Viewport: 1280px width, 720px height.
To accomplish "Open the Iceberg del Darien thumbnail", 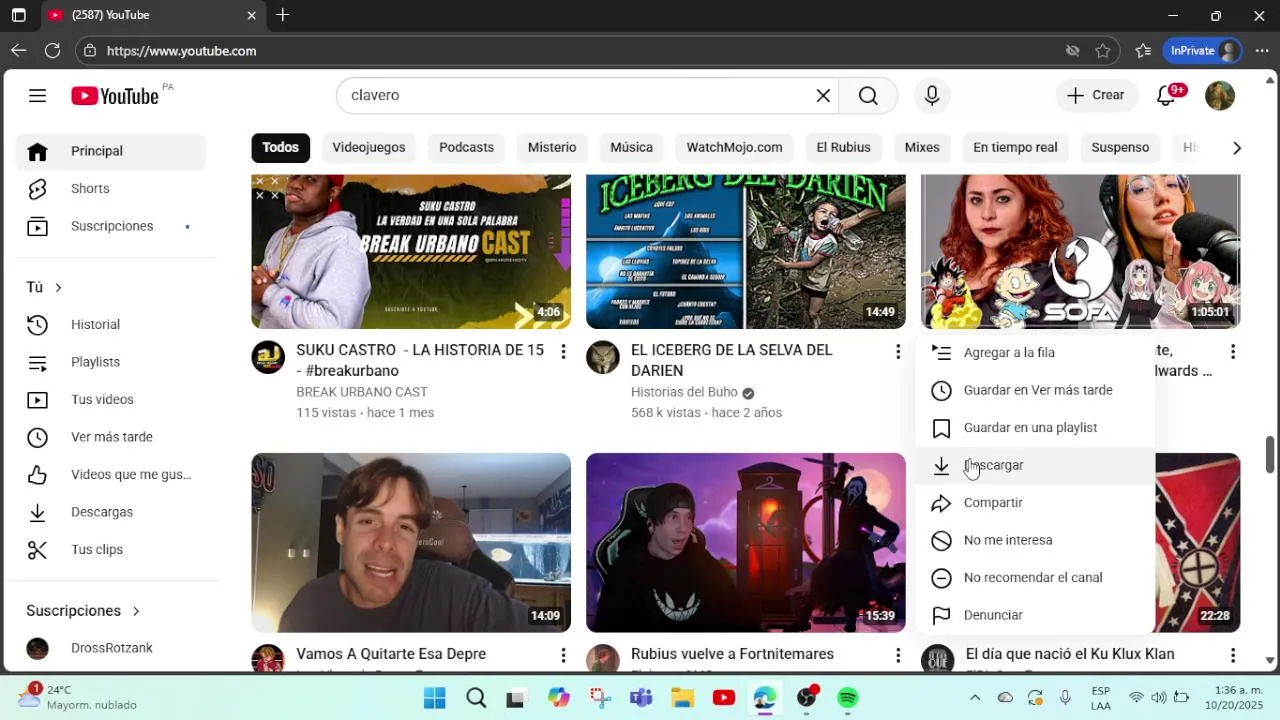I will pyautogui.click(x=746, y=251).
